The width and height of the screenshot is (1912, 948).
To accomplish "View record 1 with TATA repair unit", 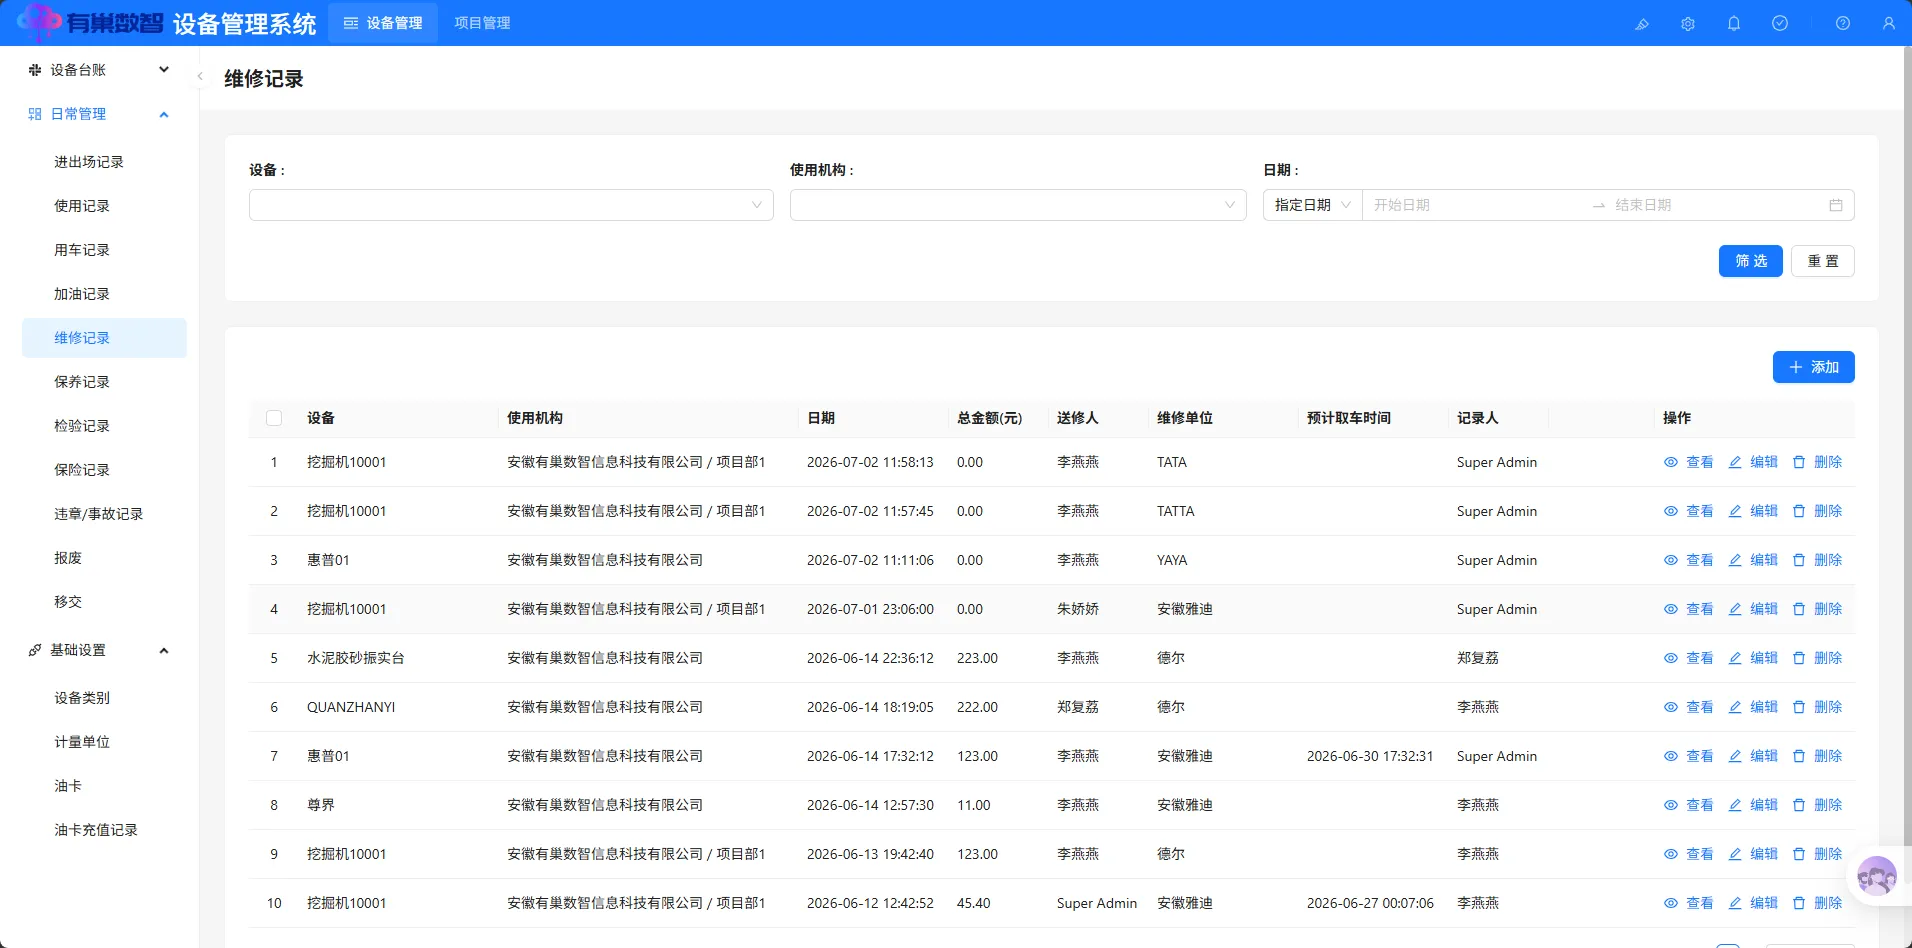I will click(1689, 462).
